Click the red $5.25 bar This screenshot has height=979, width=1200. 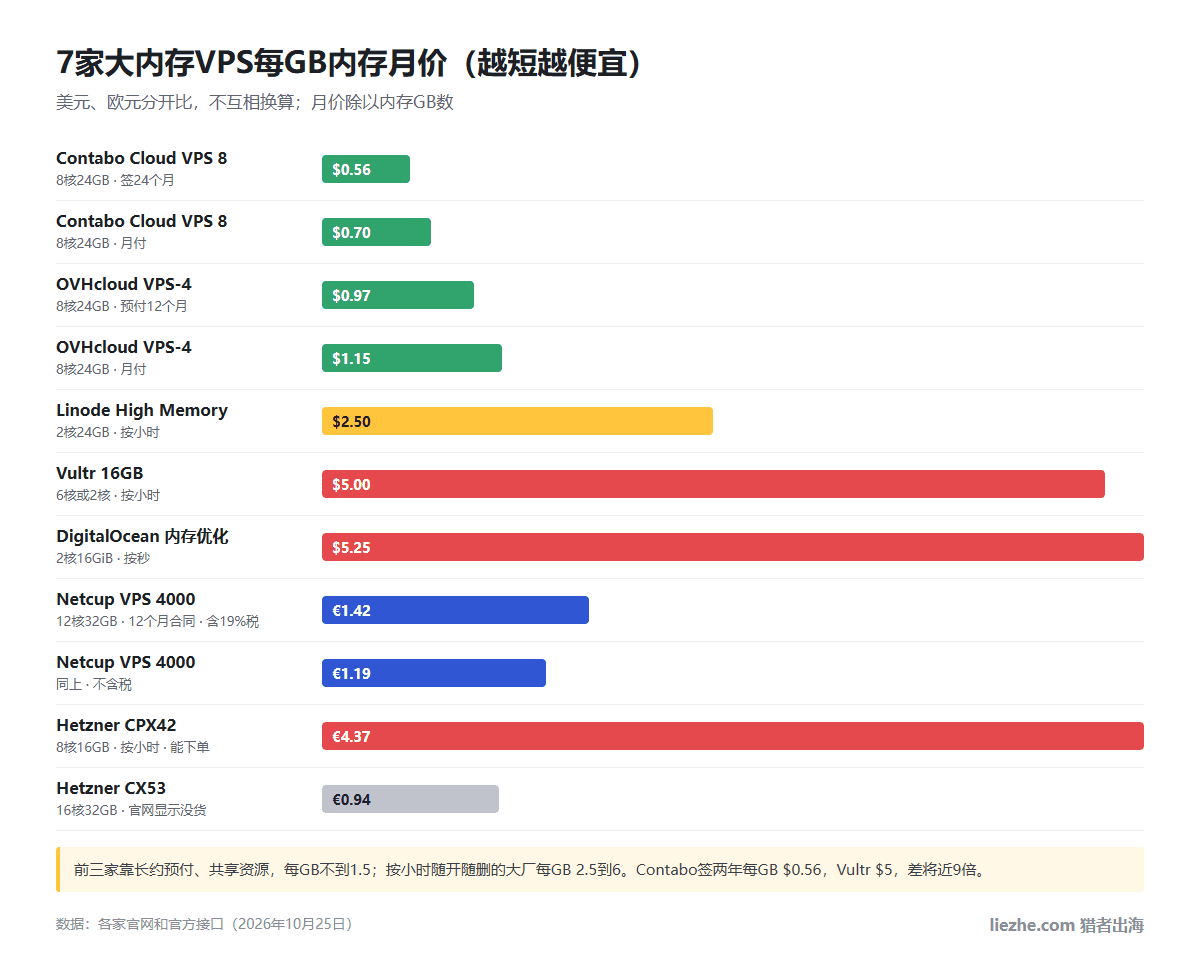click(733, 547)
